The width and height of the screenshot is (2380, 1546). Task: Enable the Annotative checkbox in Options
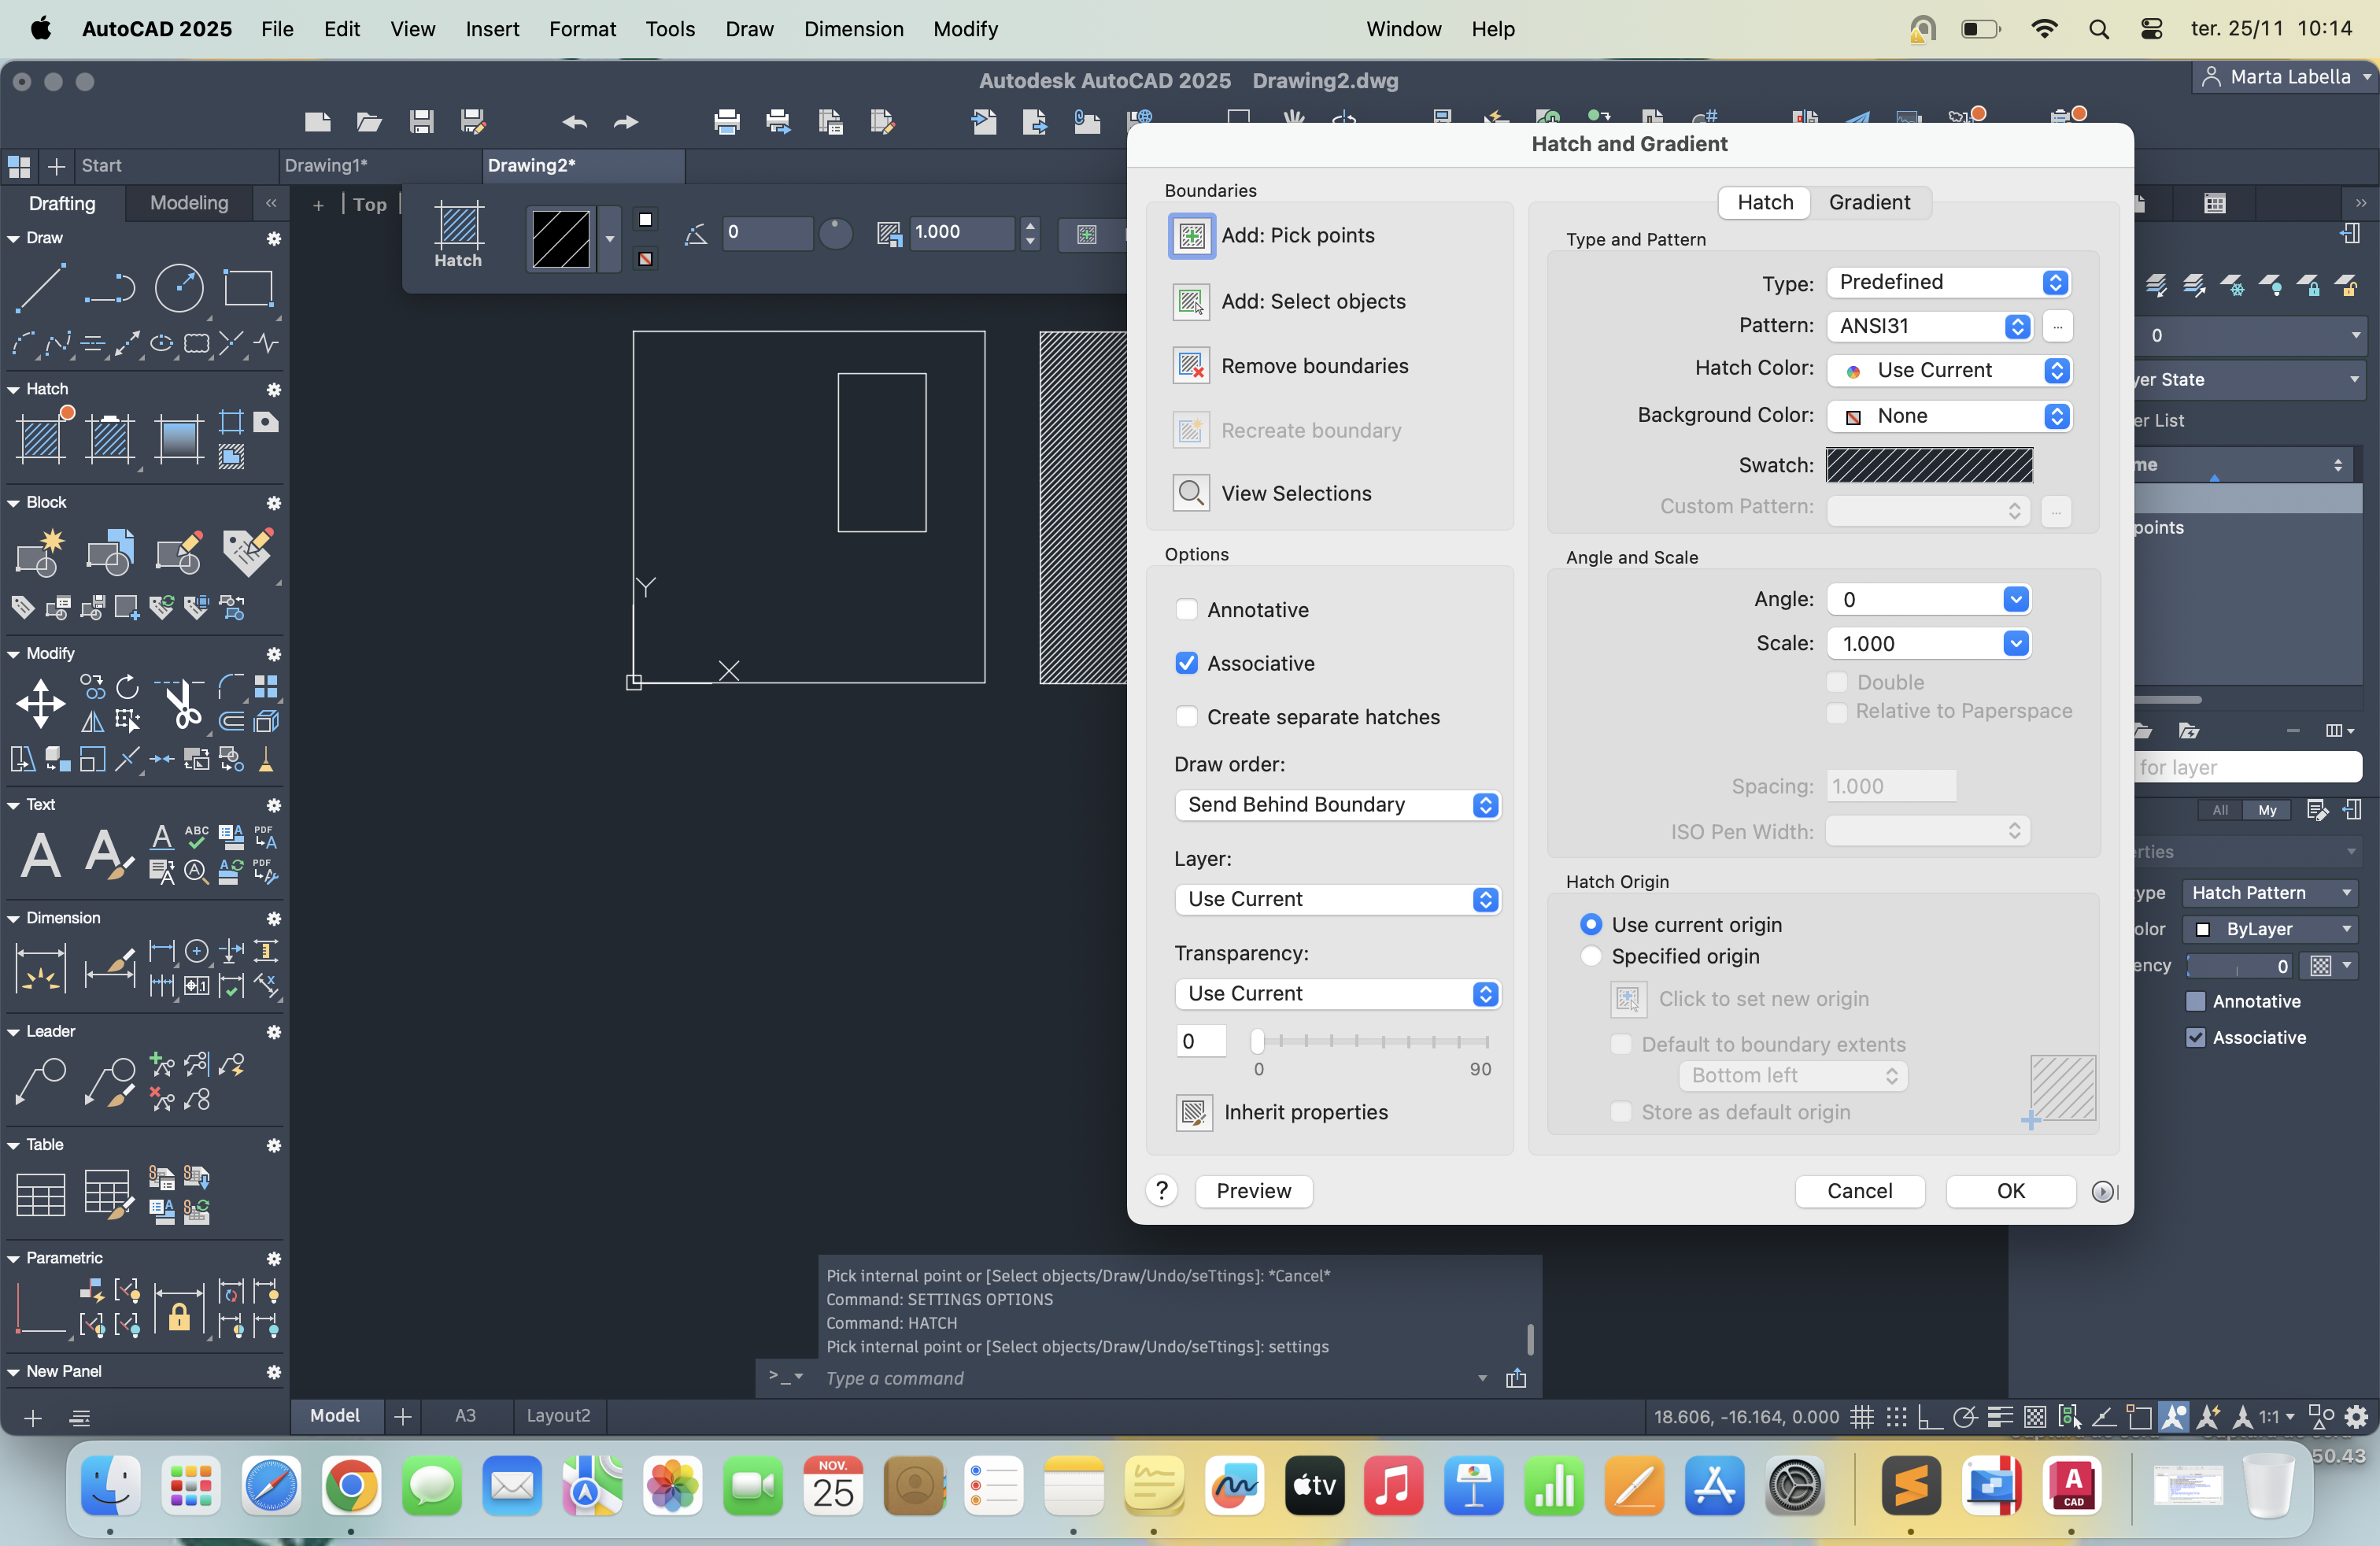(x=1186, y=610)
